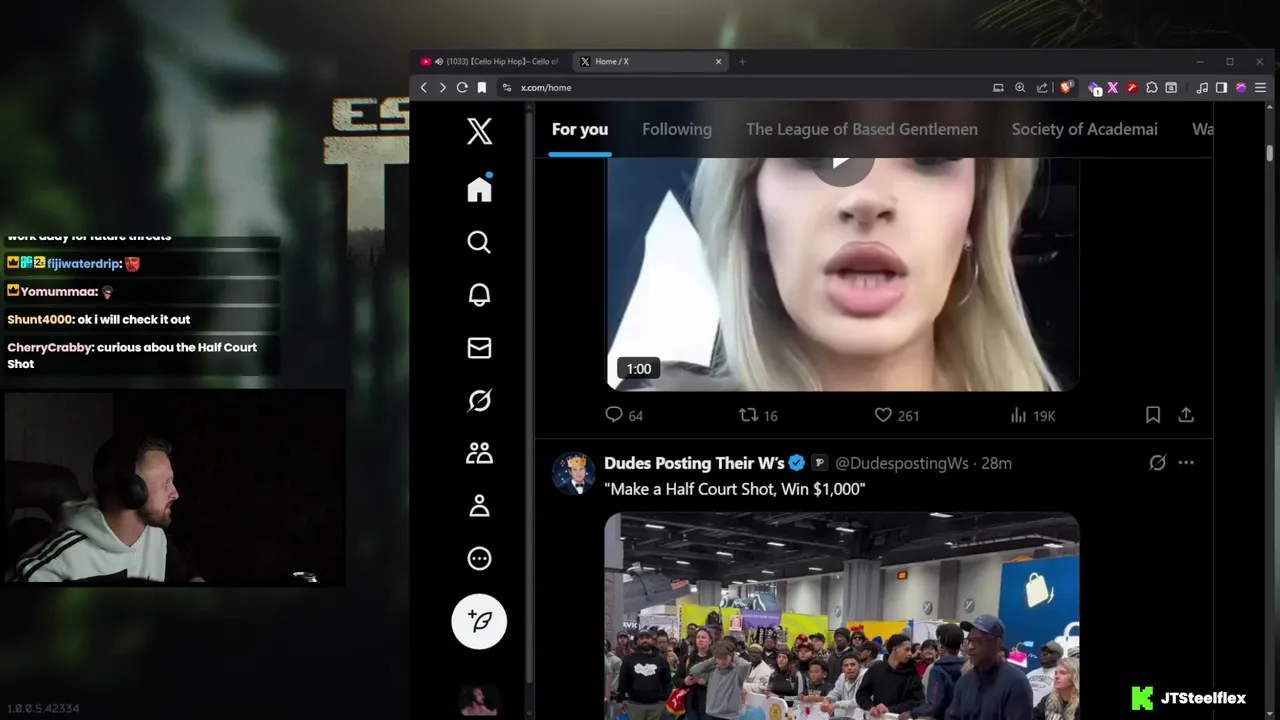The height and width of the screenshot is (720, 1280).
Task: Open the red extension icon in toolbar
Action: [x=1132, y=88]
